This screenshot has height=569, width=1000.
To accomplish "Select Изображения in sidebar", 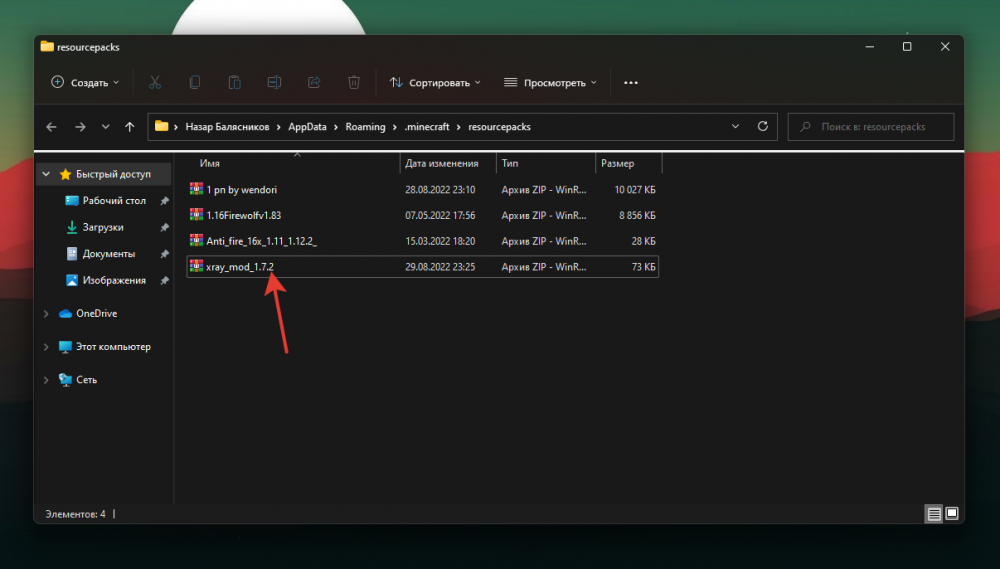I will (114, 280).
